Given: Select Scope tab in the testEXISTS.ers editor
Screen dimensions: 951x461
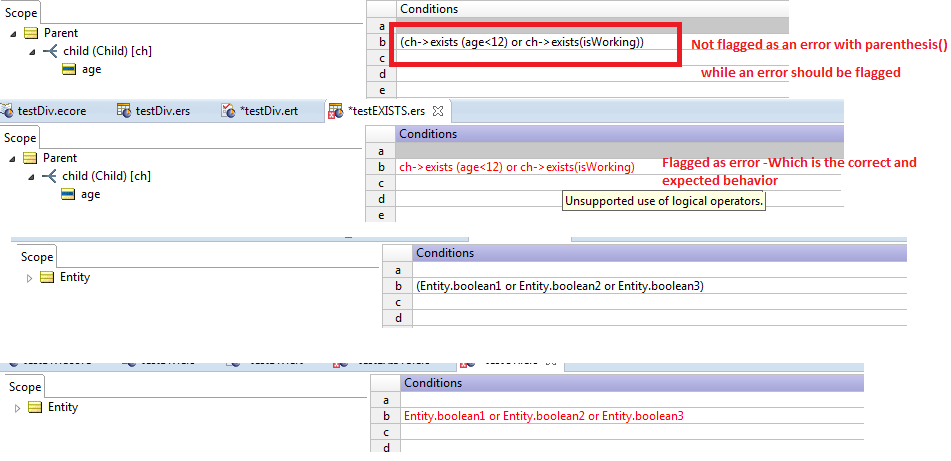Looking at the screenshot, I should (x=20, y=138).
